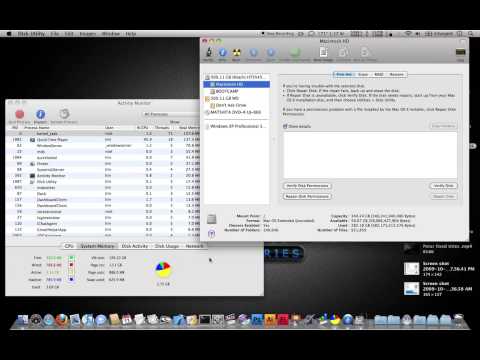The image size is (480, 360).
Task: Select the System Memory tab
Action: (x=97, y=246)
